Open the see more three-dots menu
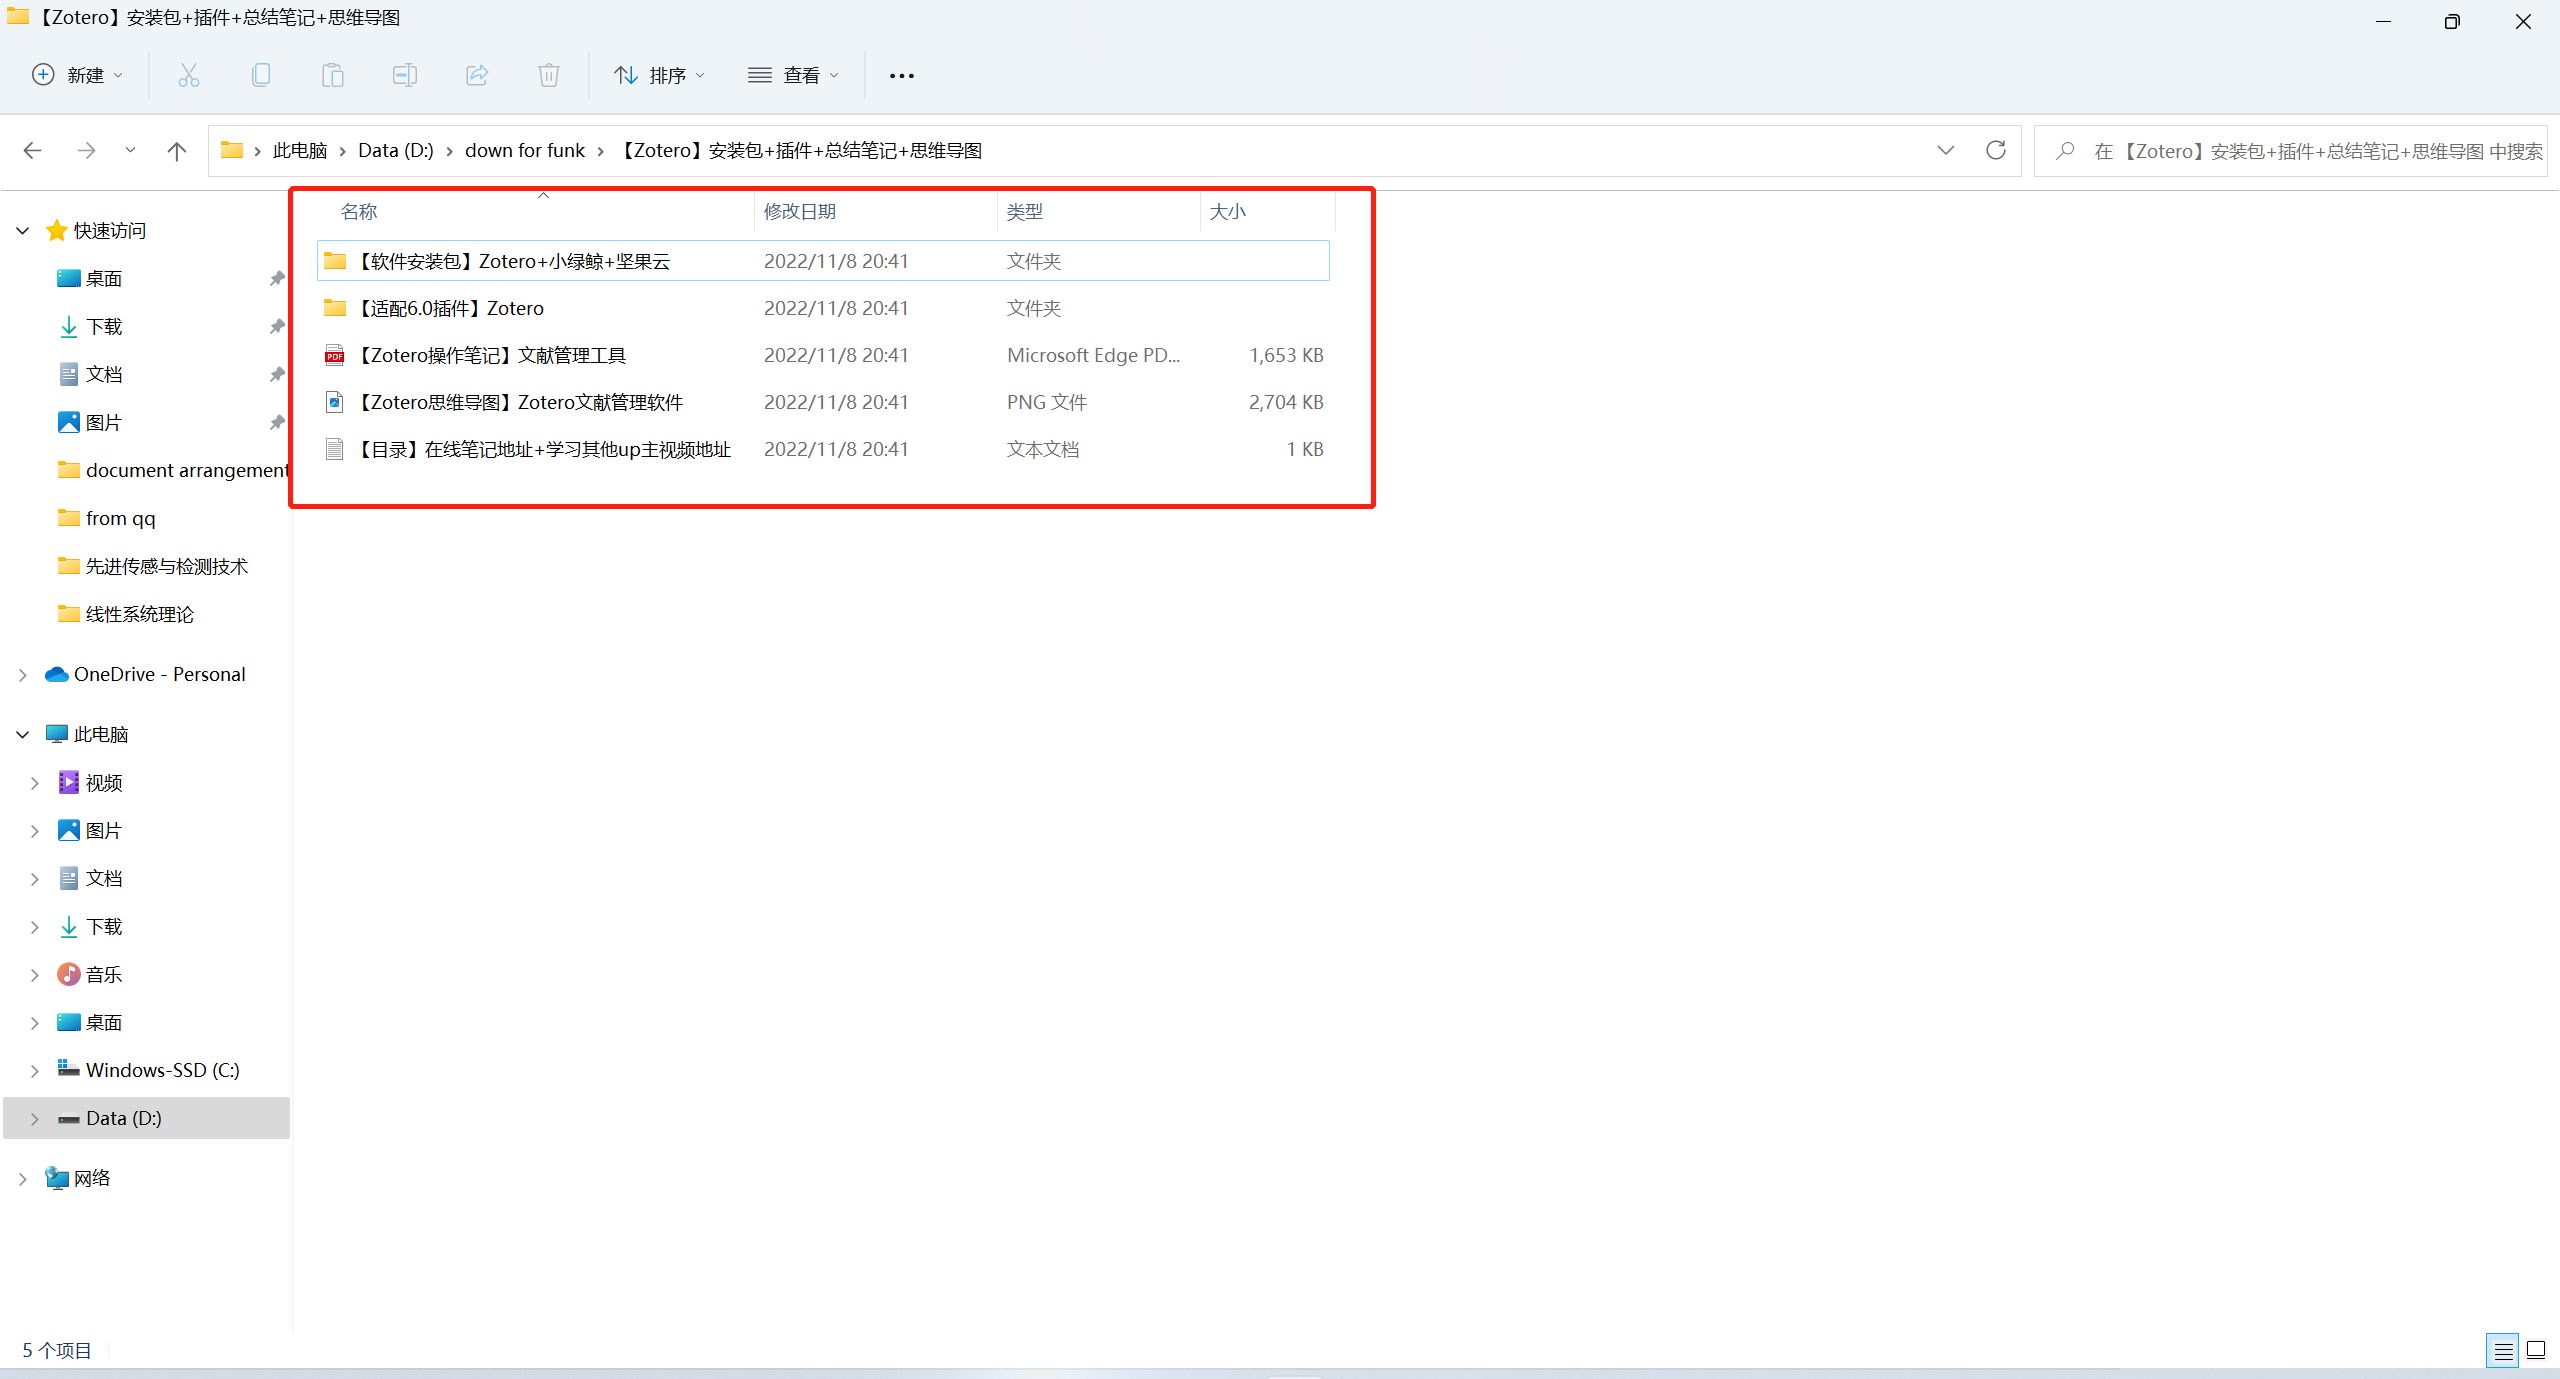 902,76
